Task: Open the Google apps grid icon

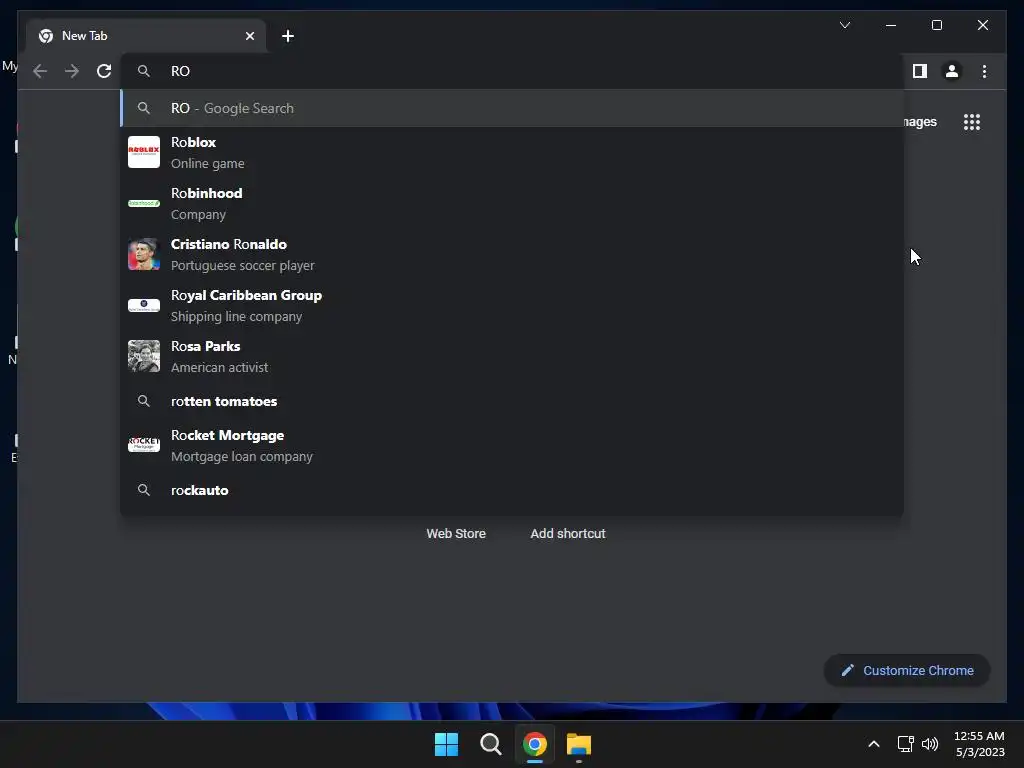Action: coord(972,122)
